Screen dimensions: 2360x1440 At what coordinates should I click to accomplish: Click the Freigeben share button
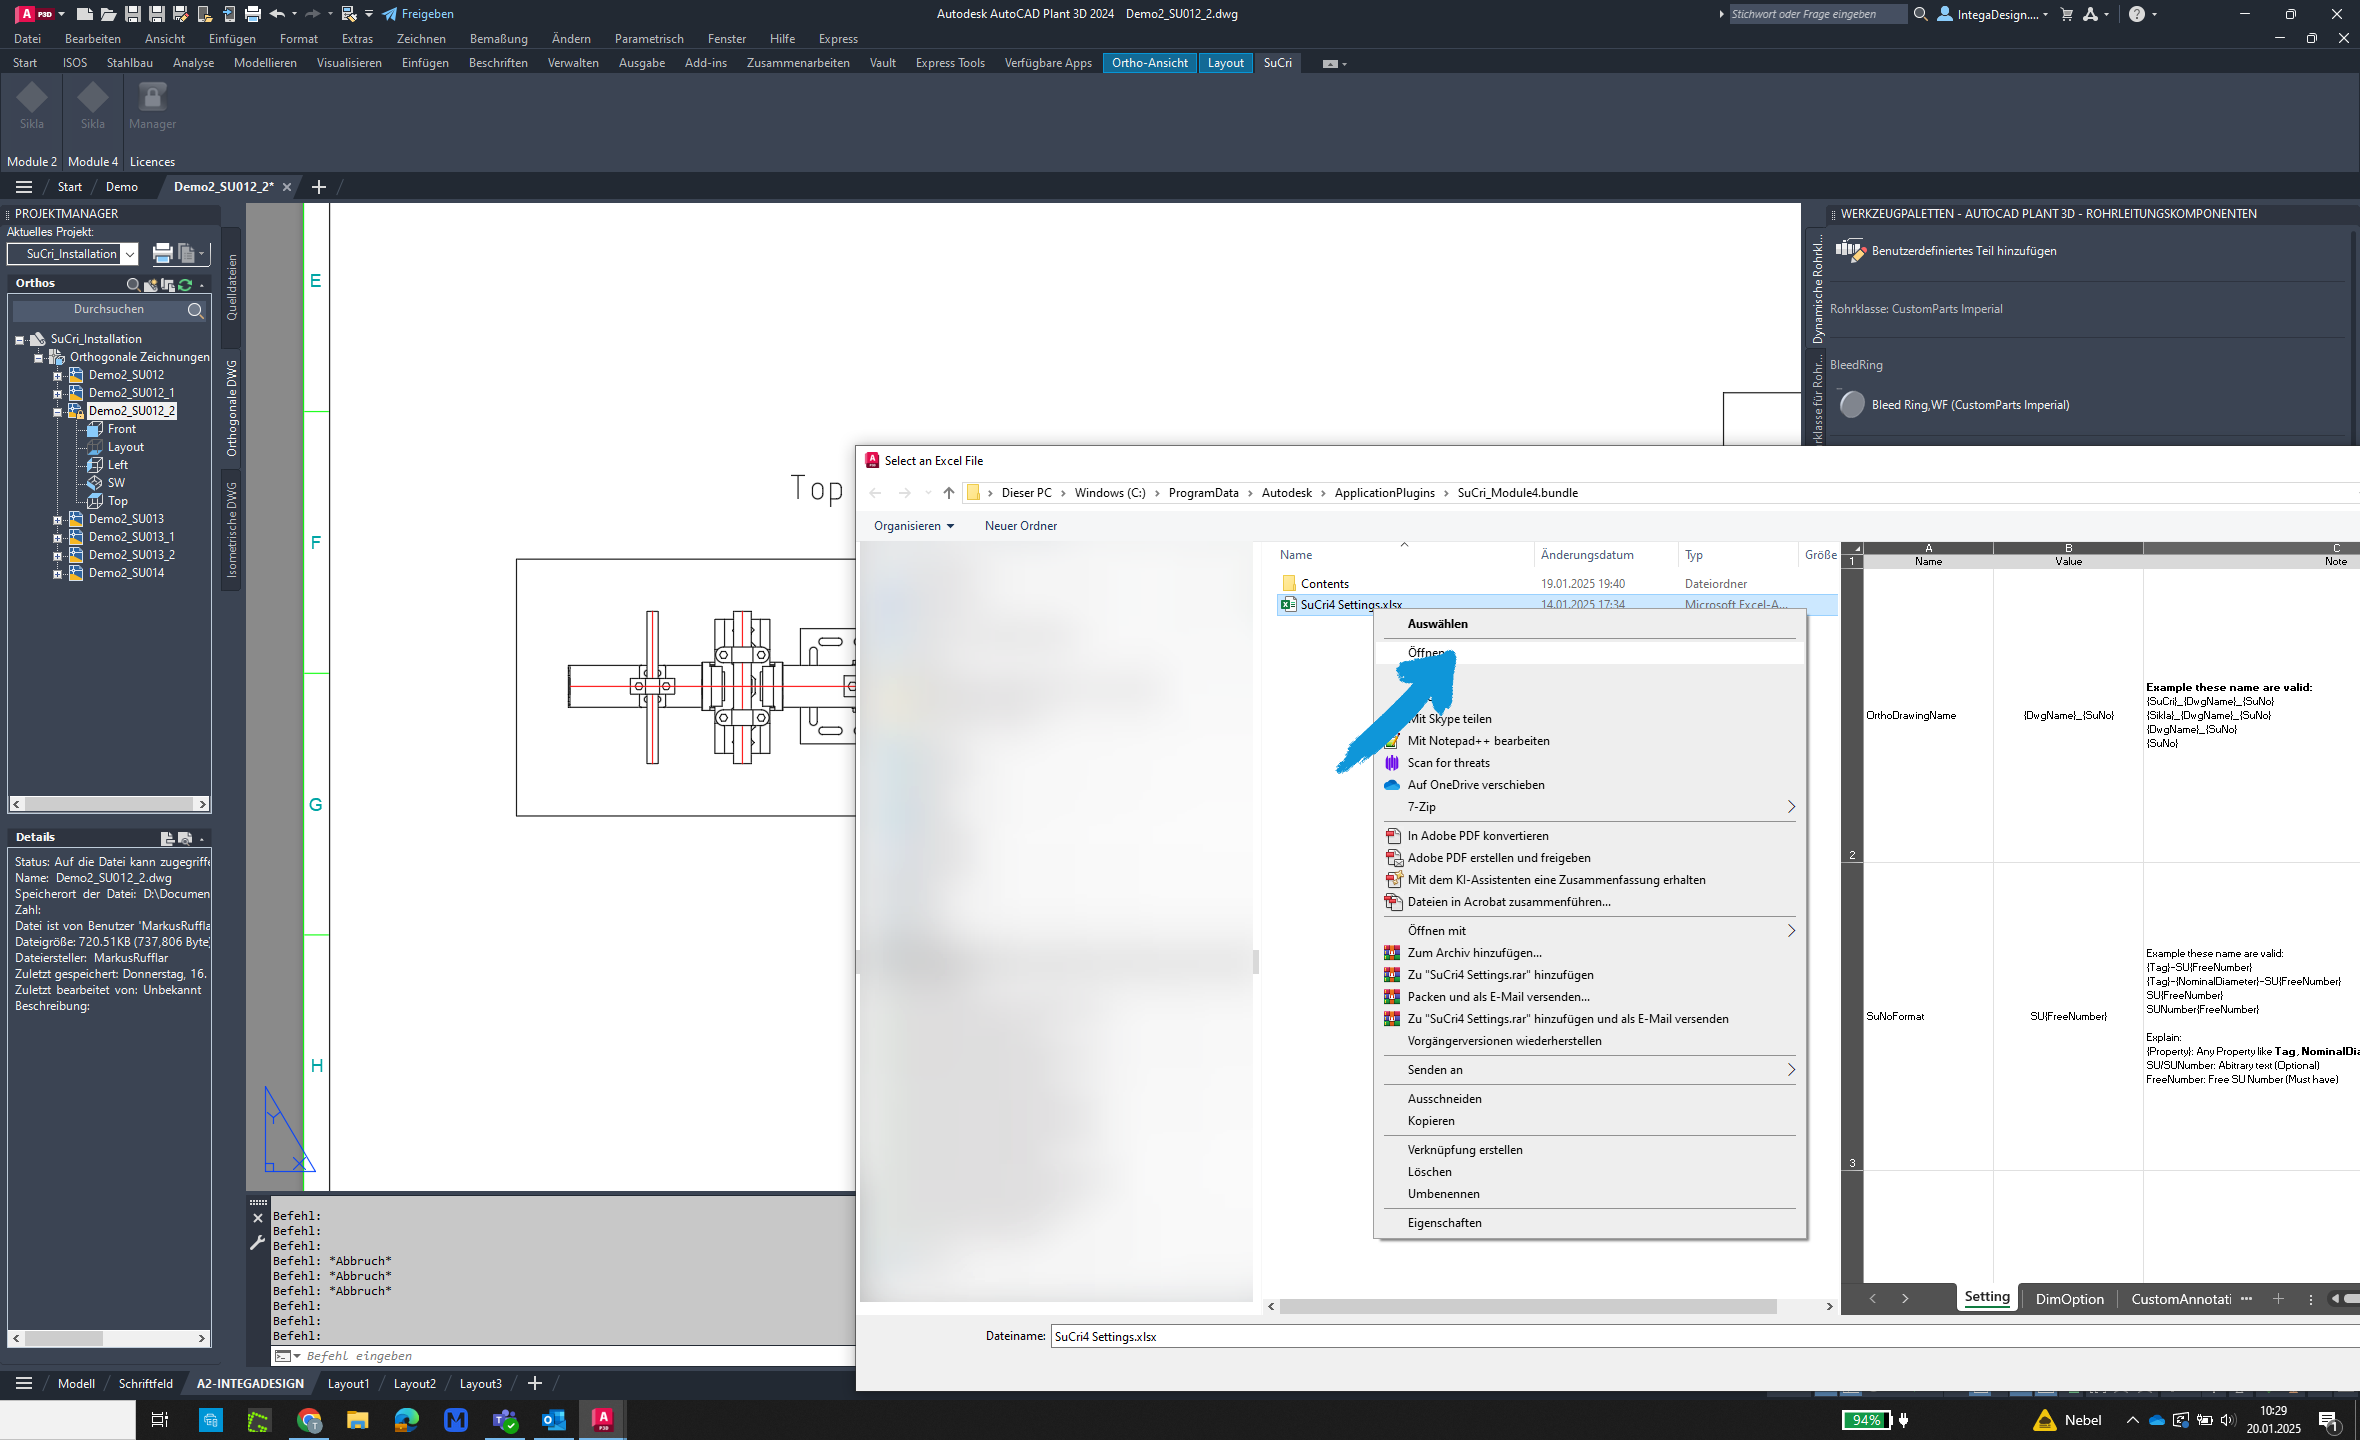coord(418,14)
